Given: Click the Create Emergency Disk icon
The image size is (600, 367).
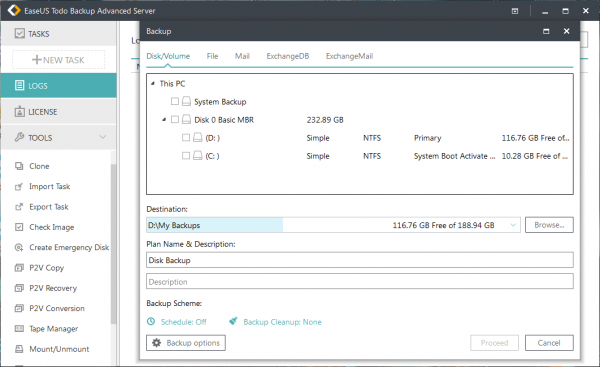Looking at the screenshot, I should (x=19, y=247).
